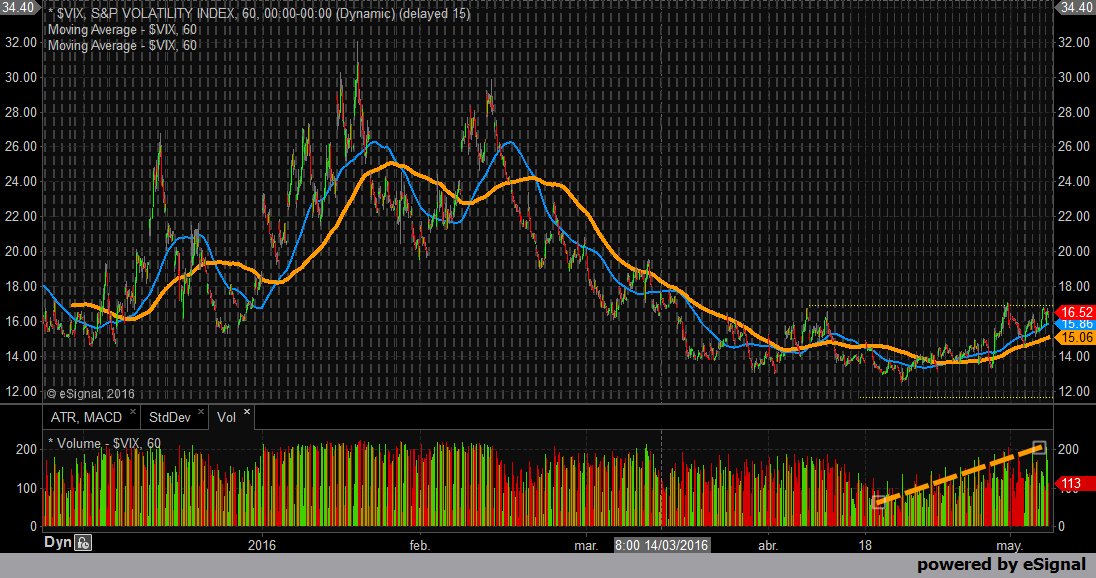
Task: Select the second Moving Average - $VIX label
Action: 122,45
